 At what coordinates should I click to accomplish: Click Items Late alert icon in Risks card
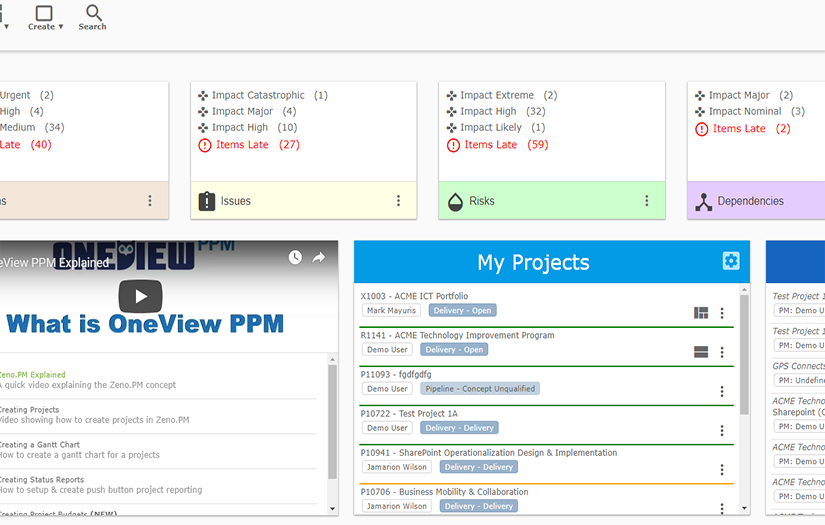(x=453, y=145)
